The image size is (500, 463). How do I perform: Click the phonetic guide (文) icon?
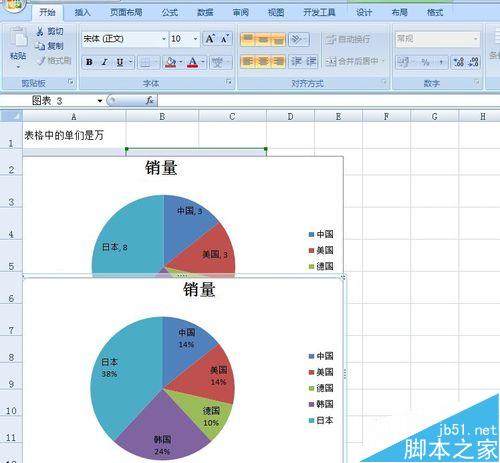tap(217, 62)
